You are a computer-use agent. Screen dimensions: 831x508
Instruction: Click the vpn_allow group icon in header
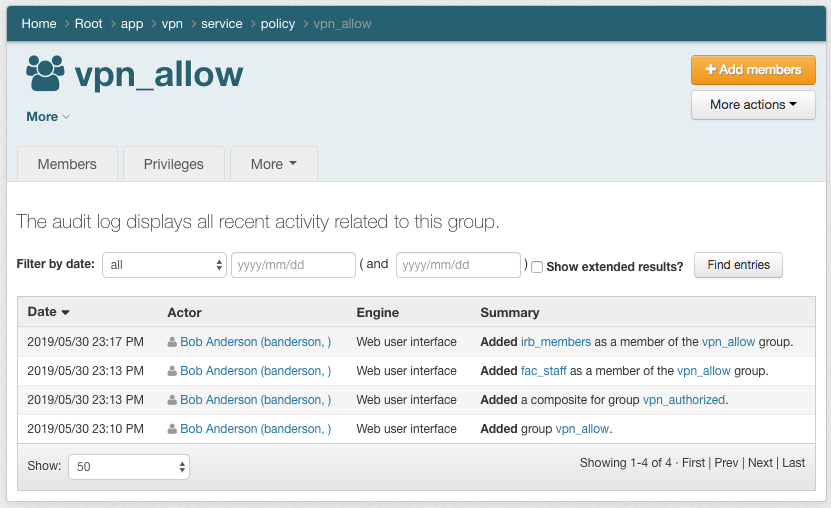(x=45, y=73)
